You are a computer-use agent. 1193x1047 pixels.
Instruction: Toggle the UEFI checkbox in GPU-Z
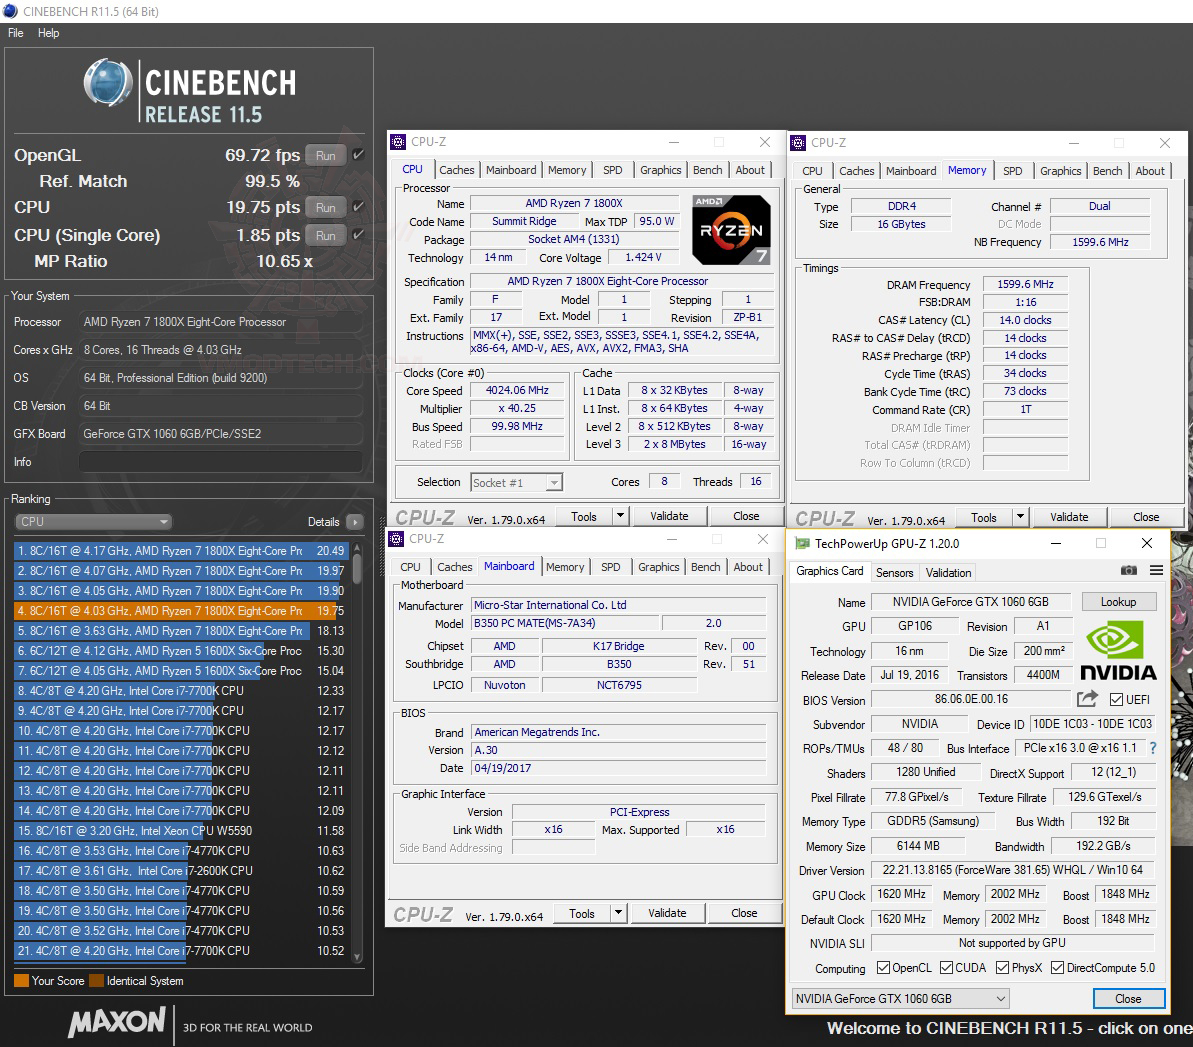coord(1116,699)
